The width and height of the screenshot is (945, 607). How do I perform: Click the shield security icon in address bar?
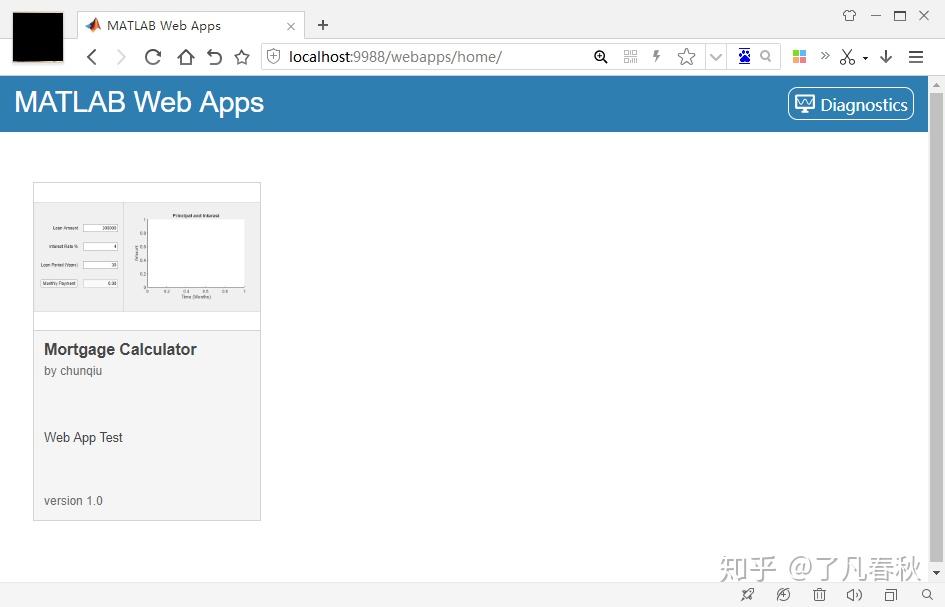(x=274, y=57)
